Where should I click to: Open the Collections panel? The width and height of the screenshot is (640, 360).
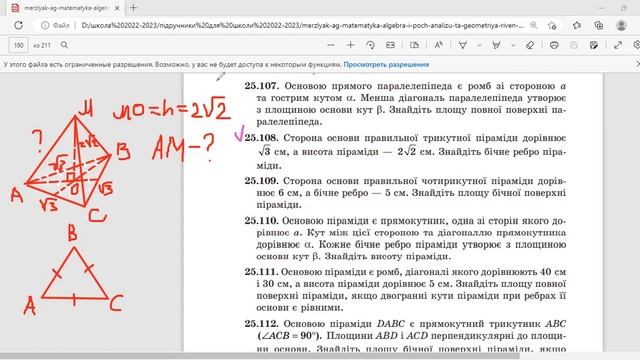(599, 25)
